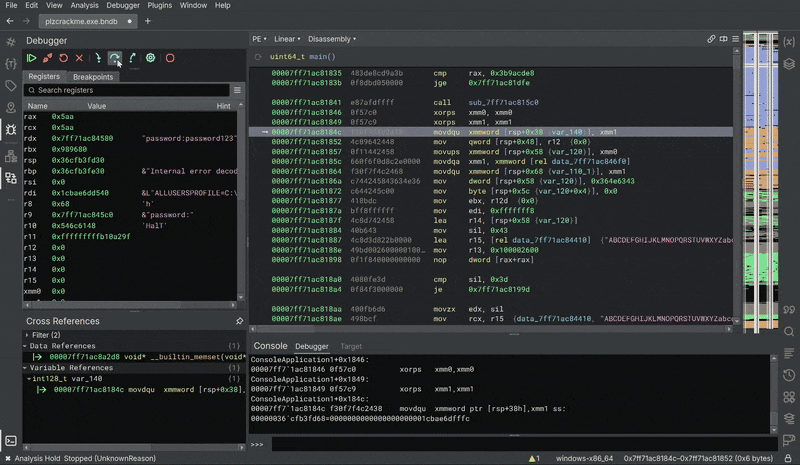Open the Types {T} sidebar icon
The image size is (800, 465).
coord(10,63)
